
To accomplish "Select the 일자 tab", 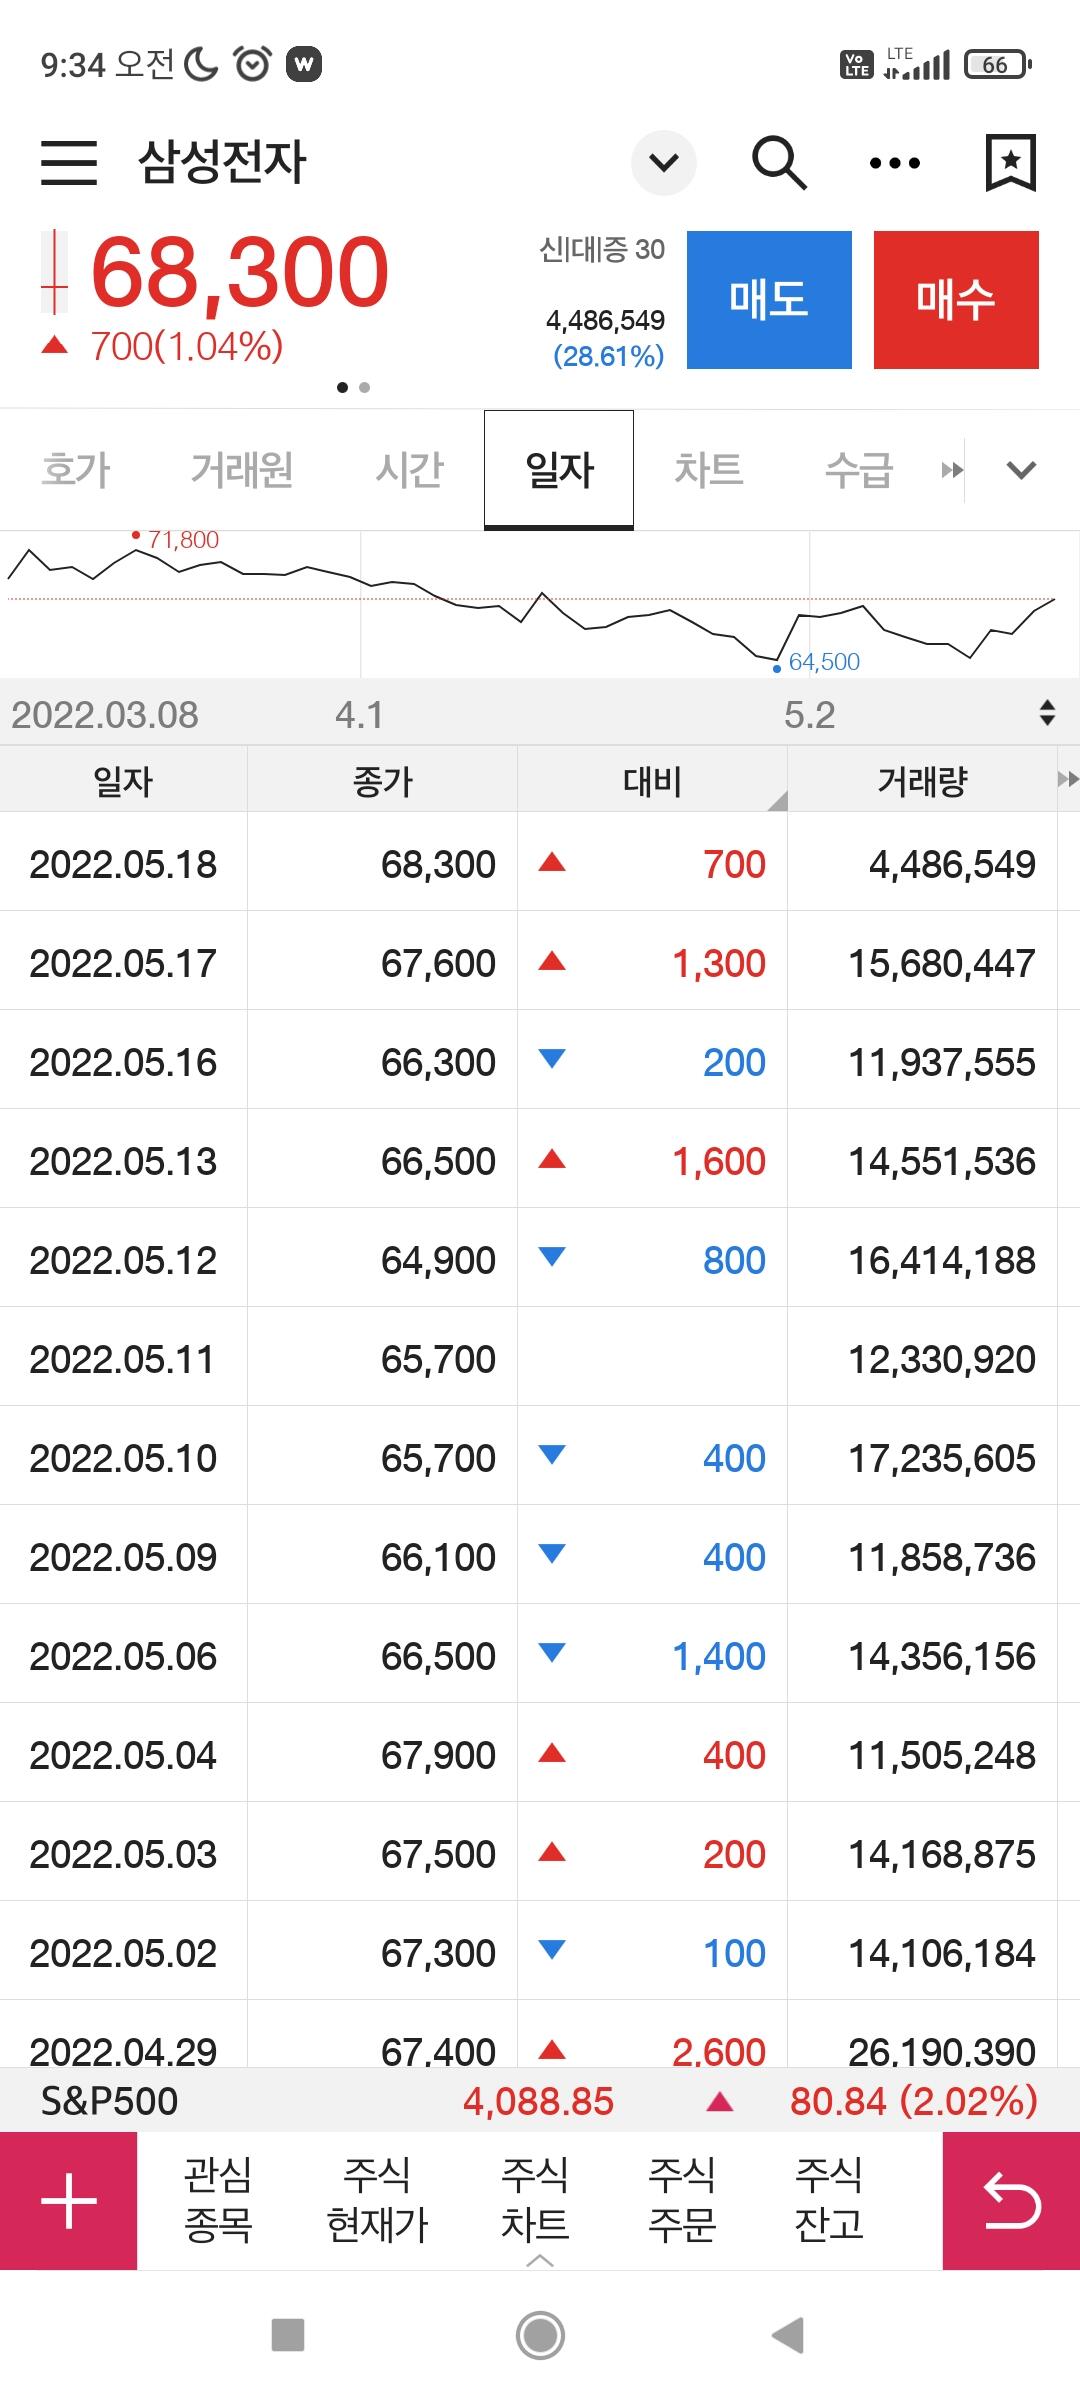I will [x=559, y=469].
